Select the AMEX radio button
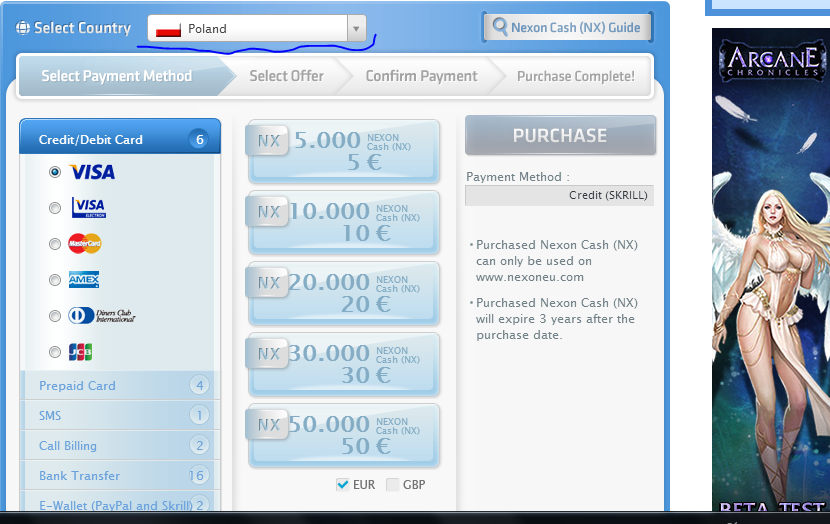830x524 pixels. [x=55, y=280]
